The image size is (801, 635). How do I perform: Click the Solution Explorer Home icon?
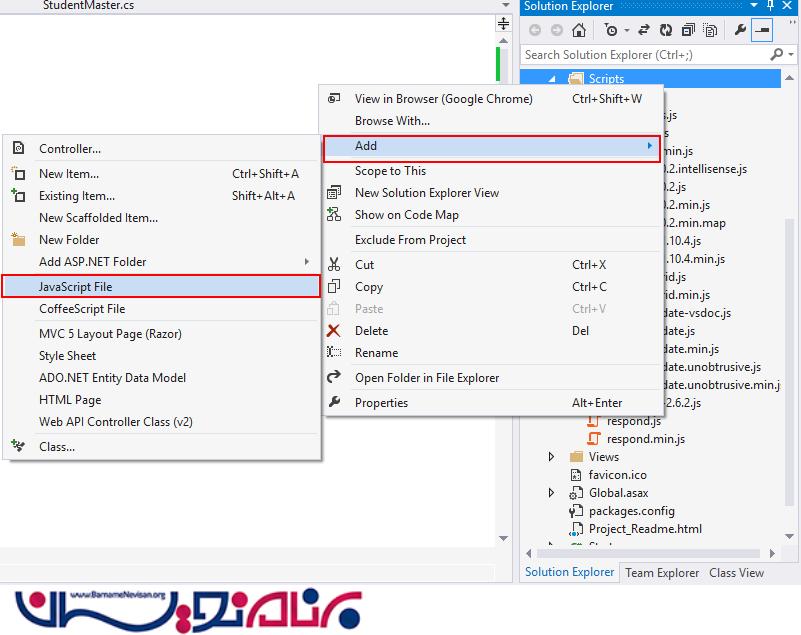tap(578, 30)
